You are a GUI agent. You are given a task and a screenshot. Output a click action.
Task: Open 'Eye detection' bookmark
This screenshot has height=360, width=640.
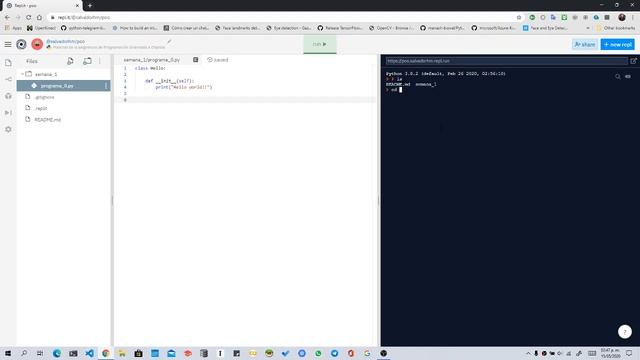coord(289,28)
